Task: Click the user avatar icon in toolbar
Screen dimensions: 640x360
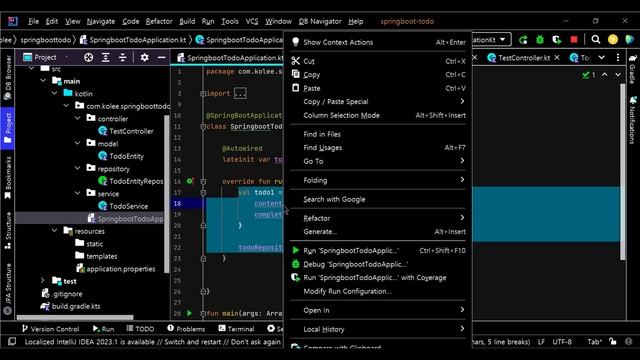Action: [x=613, y=40]
